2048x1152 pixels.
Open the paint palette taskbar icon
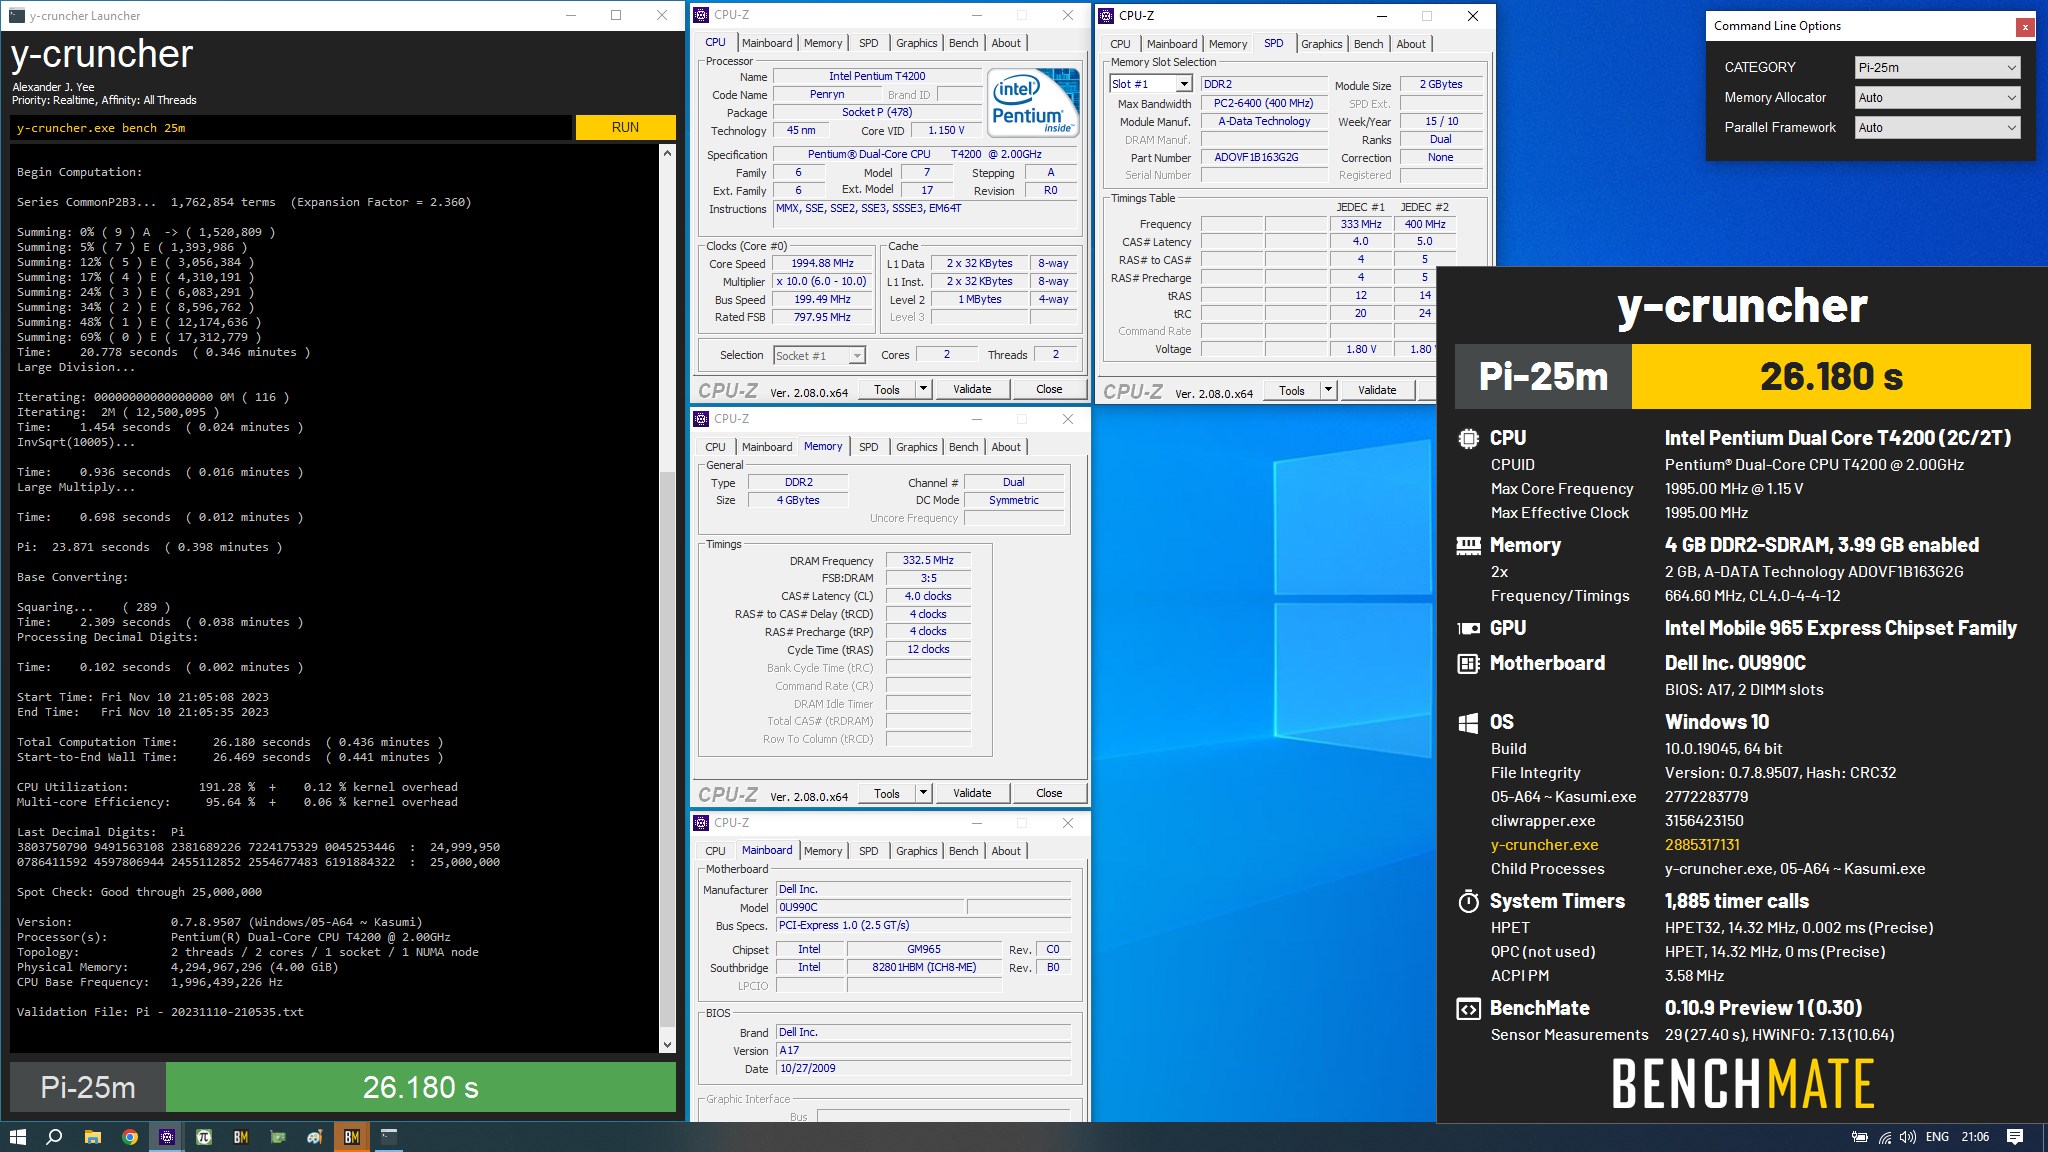pos(315,1137)
